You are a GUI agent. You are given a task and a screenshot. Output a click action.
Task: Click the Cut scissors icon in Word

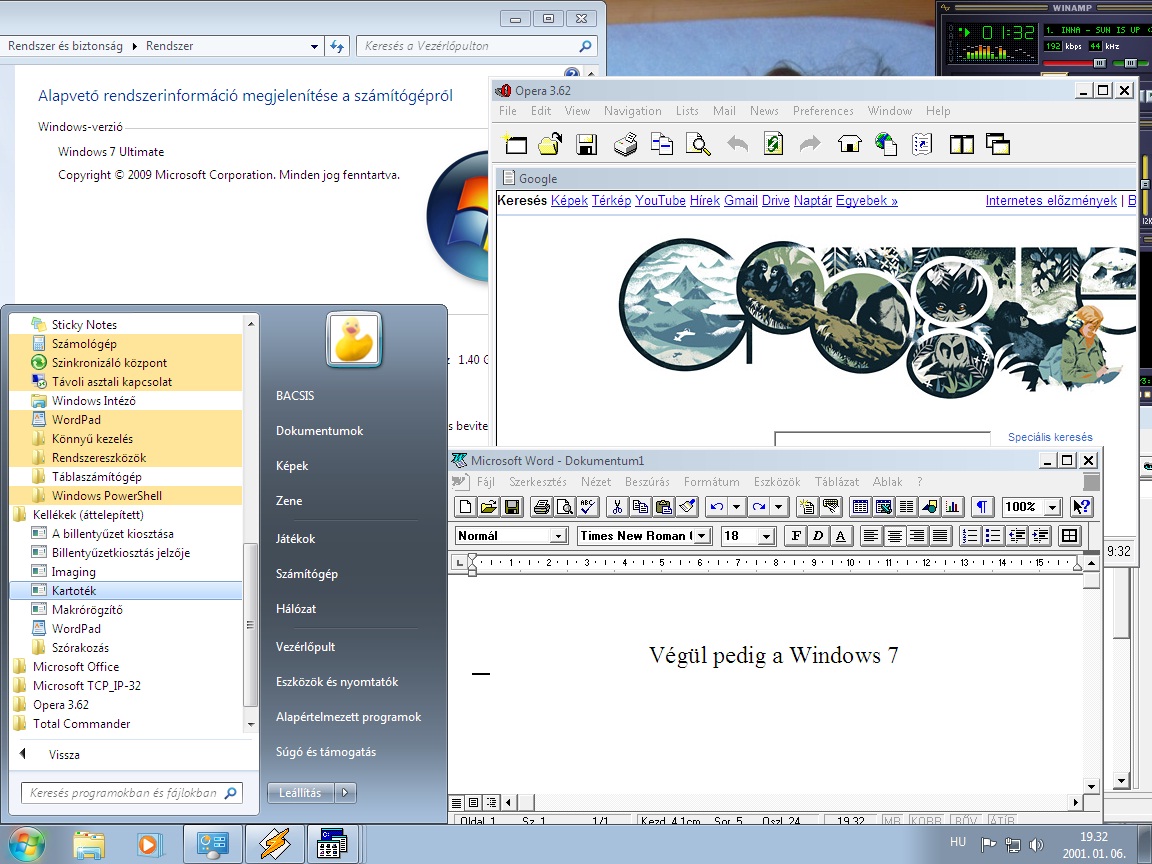coord(617,506)
